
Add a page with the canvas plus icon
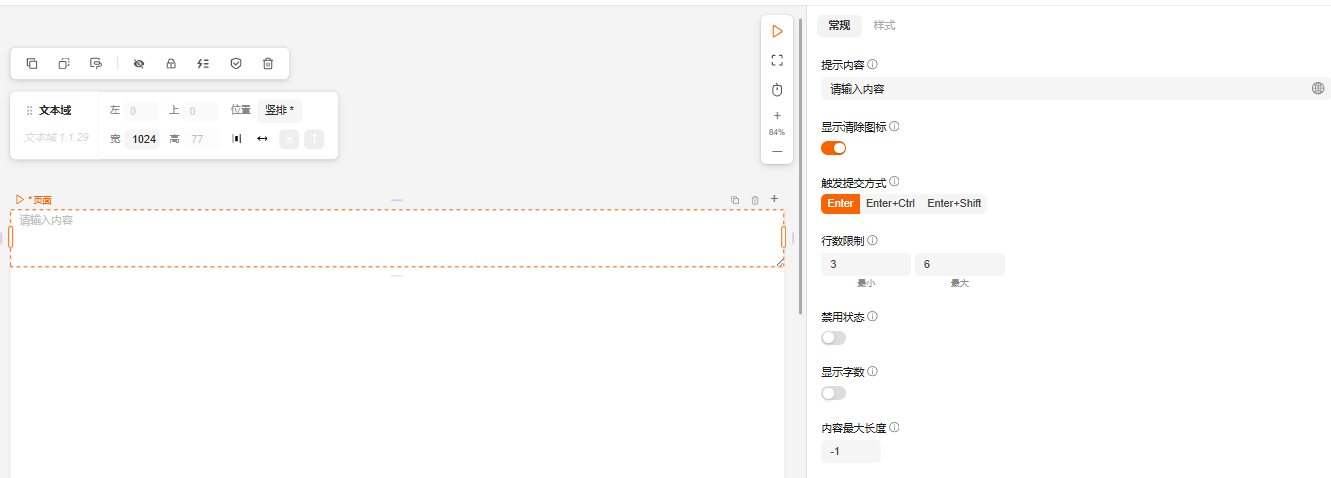[774, 199]
